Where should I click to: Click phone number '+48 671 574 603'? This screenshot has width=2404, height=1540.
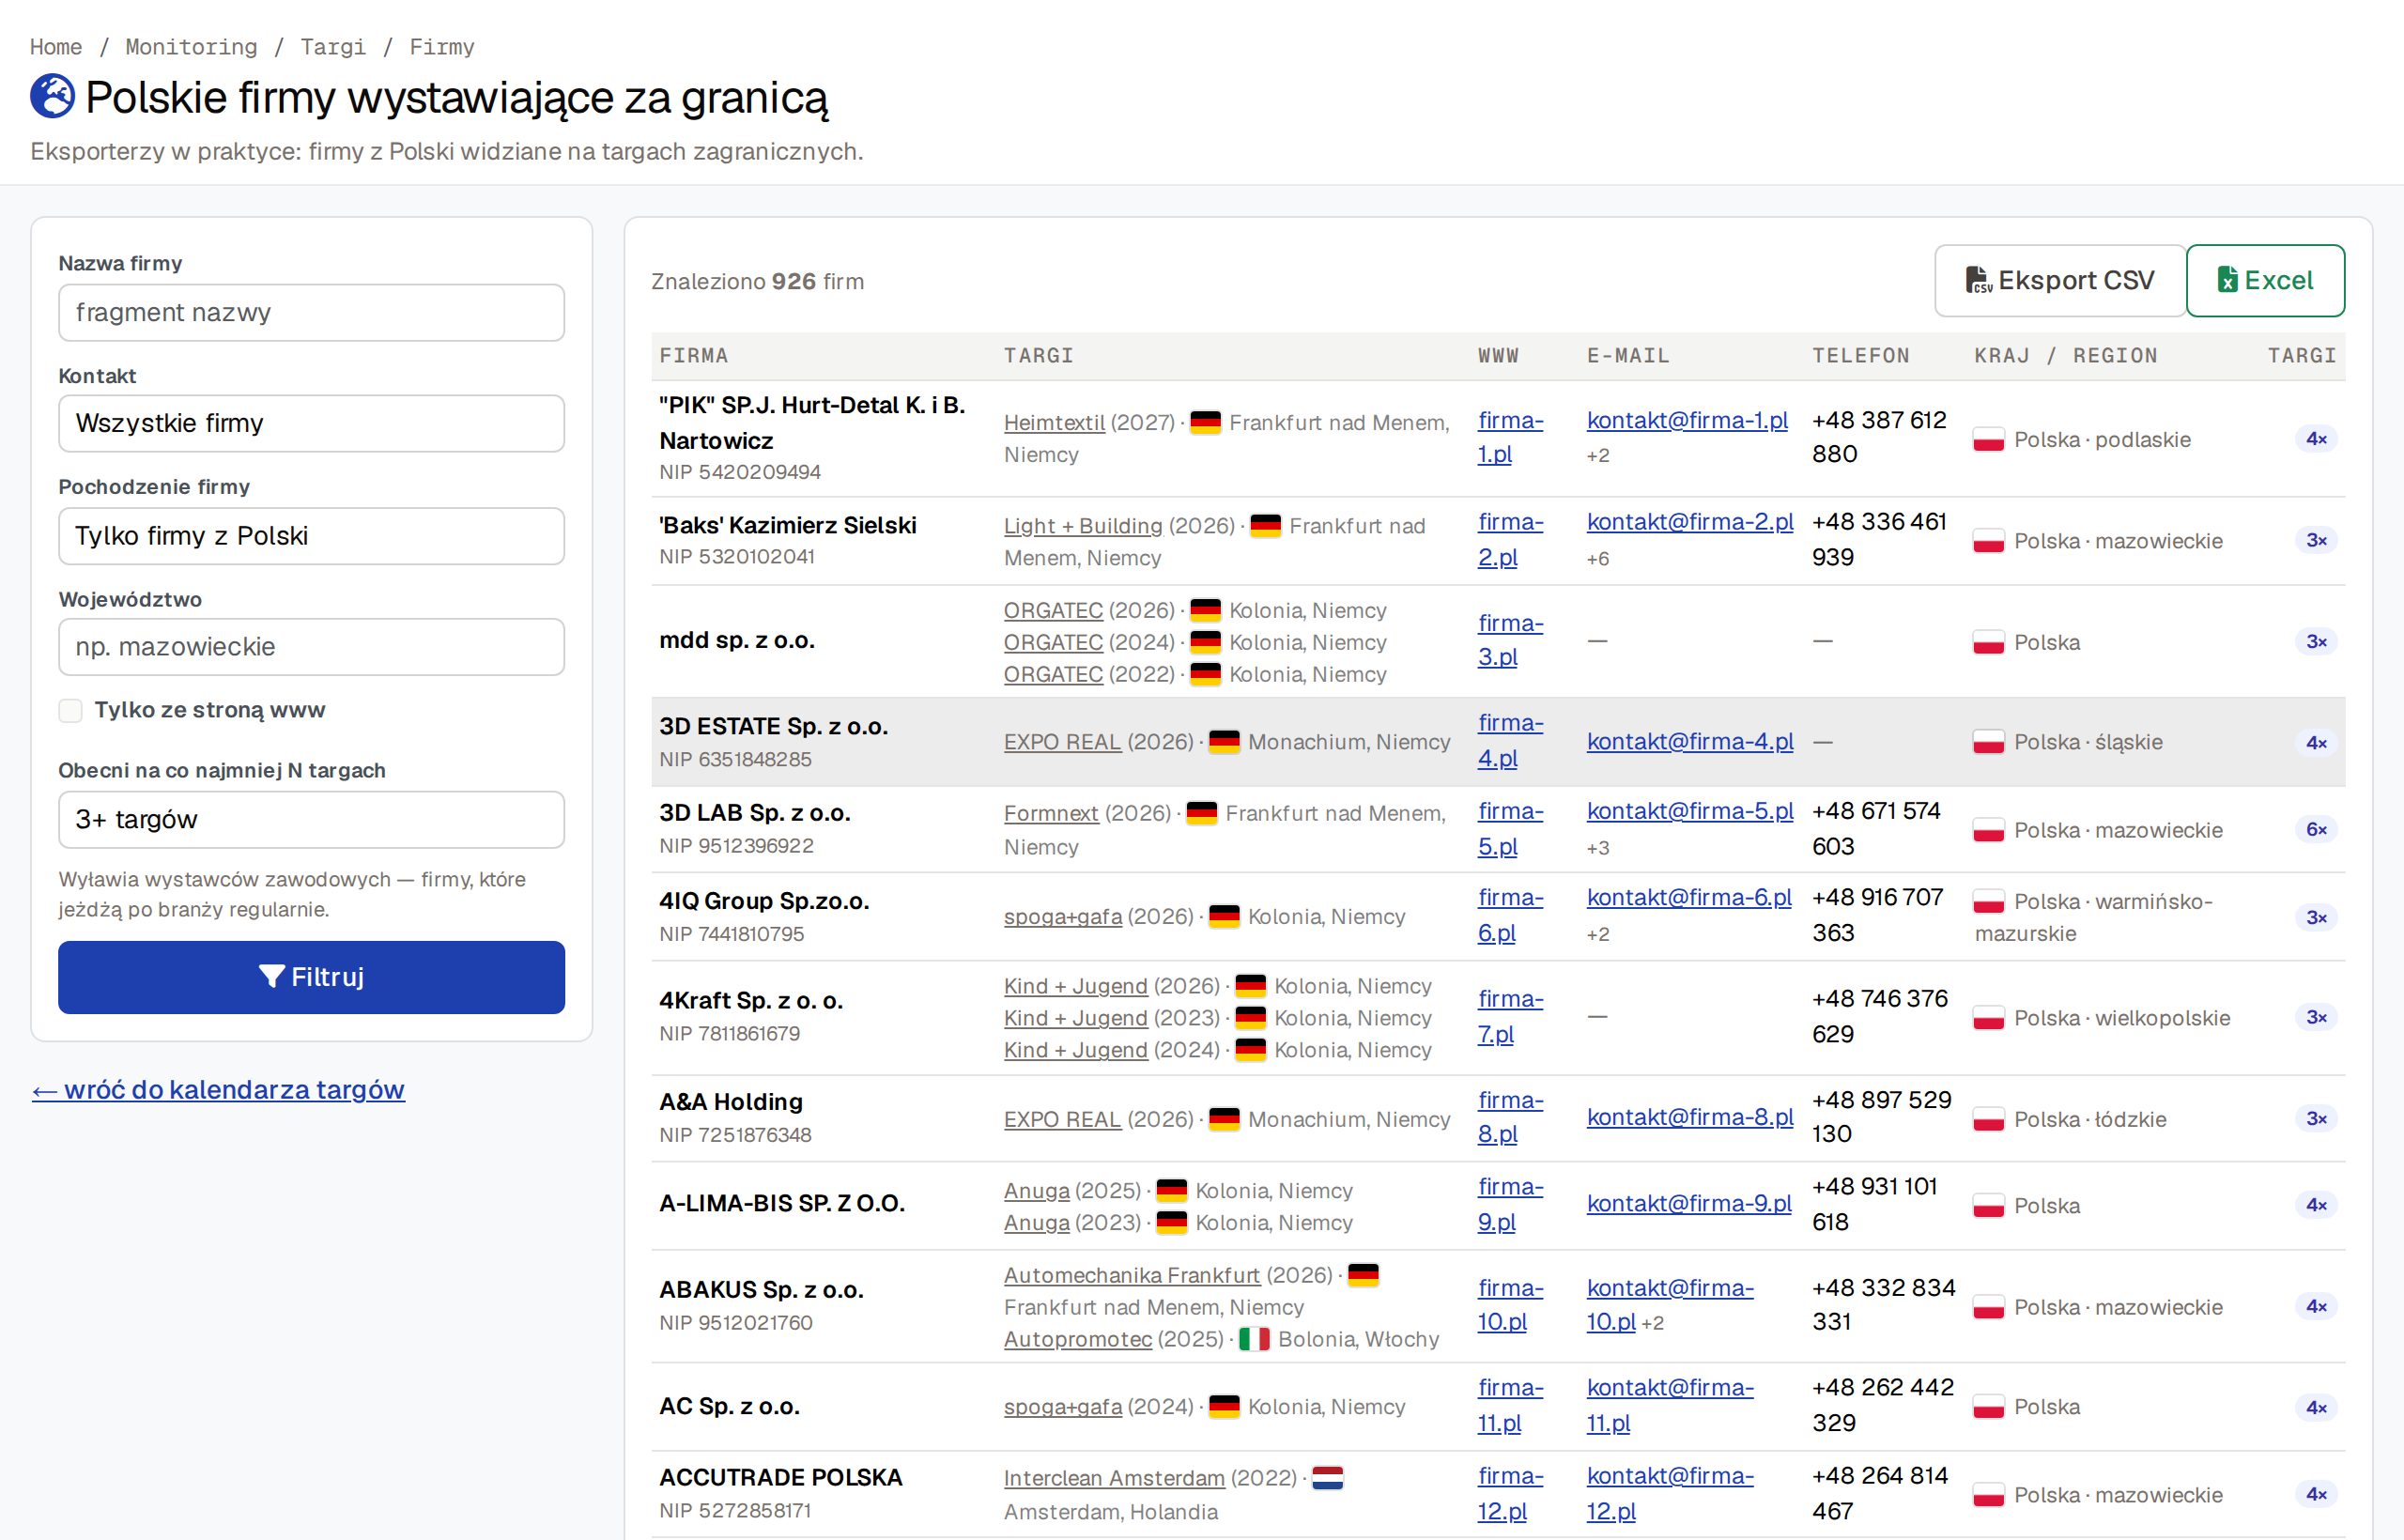coord(1876,829)
